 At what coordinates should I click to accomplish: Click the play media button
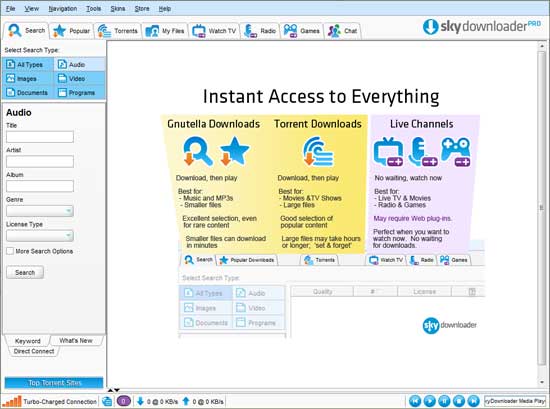(x=430, y=401)
